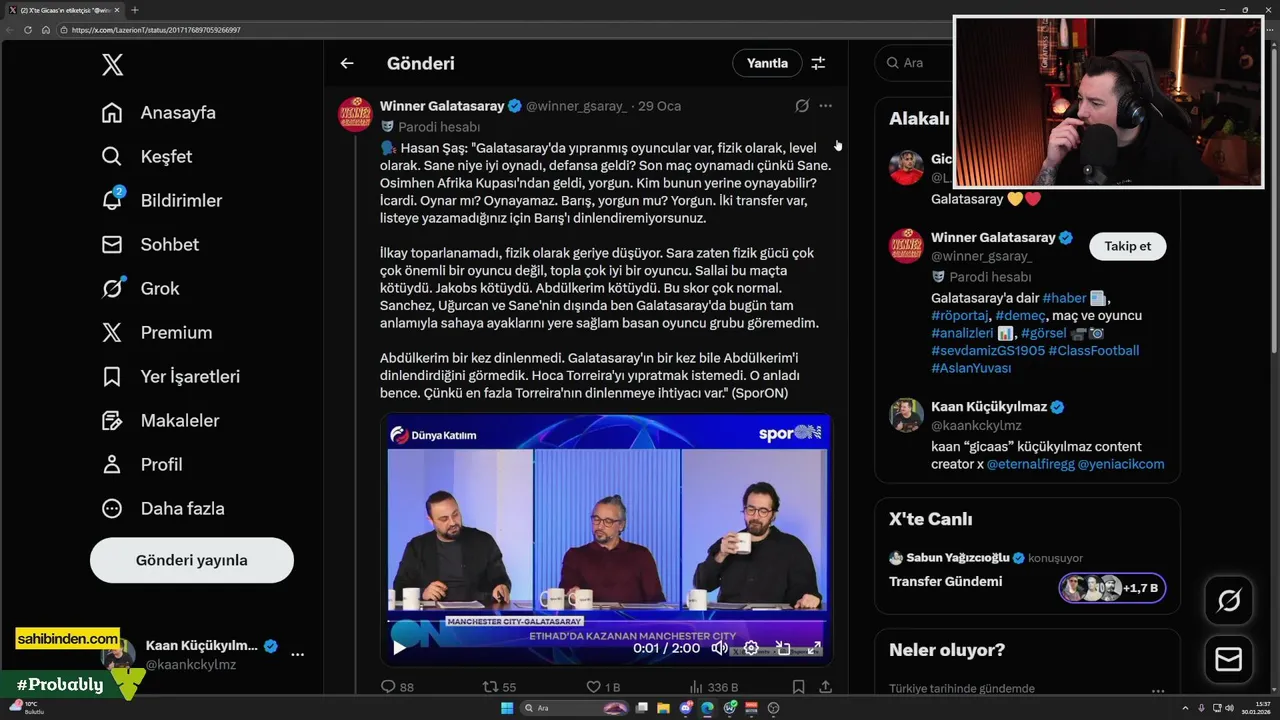Image resolution: width=1280 pixels, height=720 pixels.
Task: Open Sohbet messages
Action: coord(150,245)
